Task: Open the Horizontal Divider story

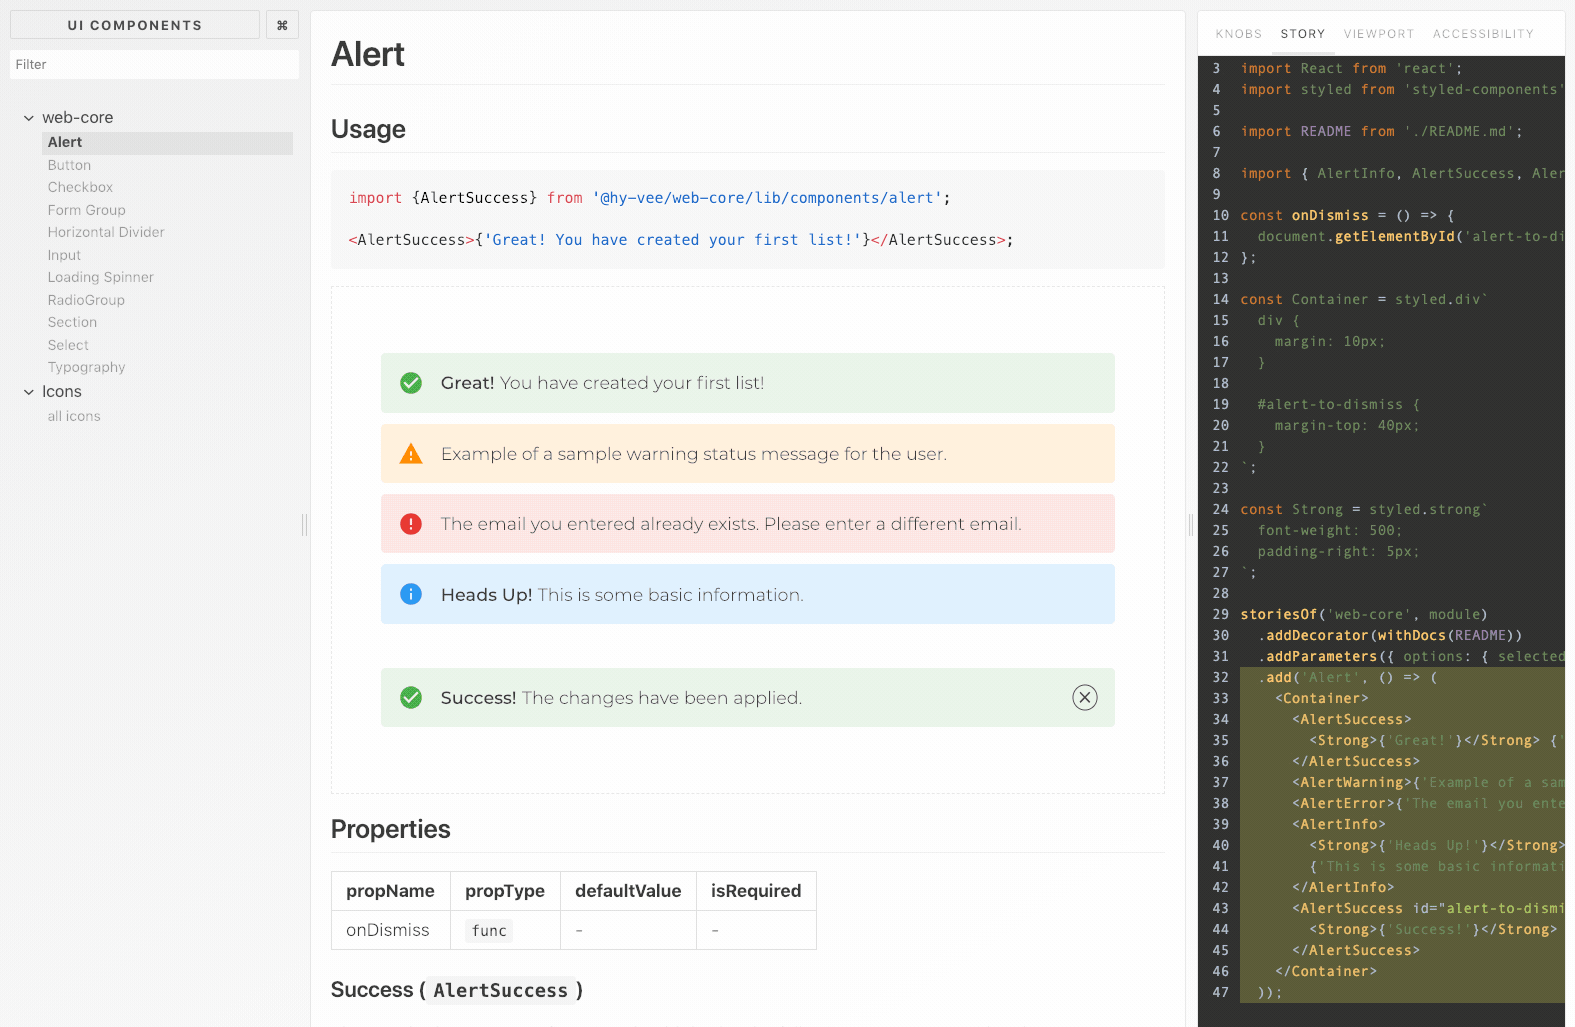Action: (x=106, y=232)
